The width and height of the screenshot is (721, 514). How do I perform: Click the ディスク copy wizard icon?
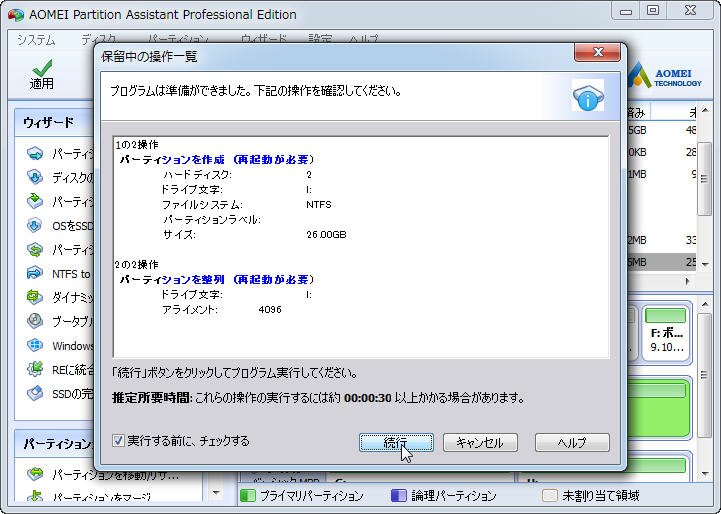35,177
